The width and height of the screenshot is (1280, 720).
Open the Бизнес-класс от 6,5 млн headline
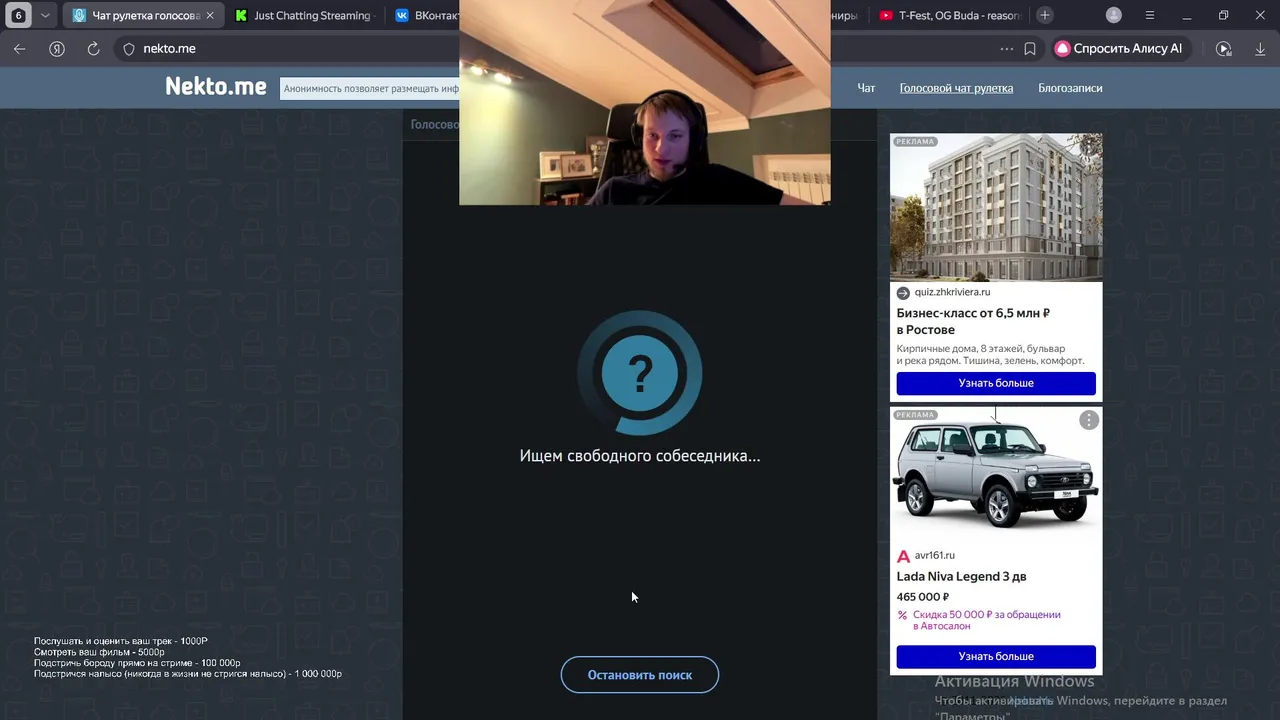click(x=973, y=321)
